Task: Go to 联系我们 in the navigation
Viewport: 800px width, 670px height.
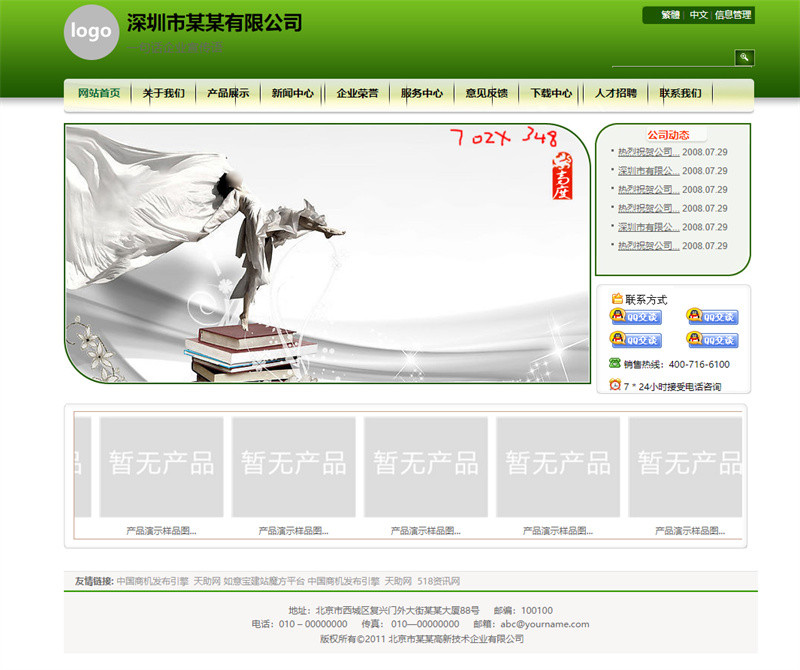Action: pos(680,93)
